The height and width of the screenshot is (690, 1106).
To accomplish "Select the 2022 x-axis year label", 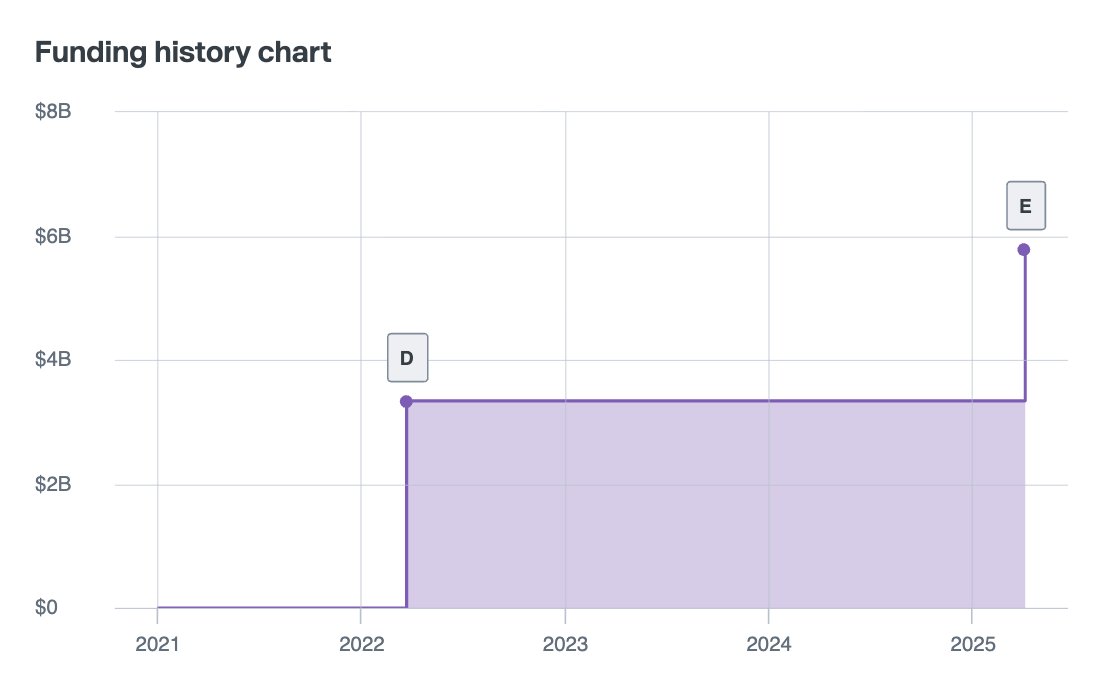I will (x=361, y=644).
